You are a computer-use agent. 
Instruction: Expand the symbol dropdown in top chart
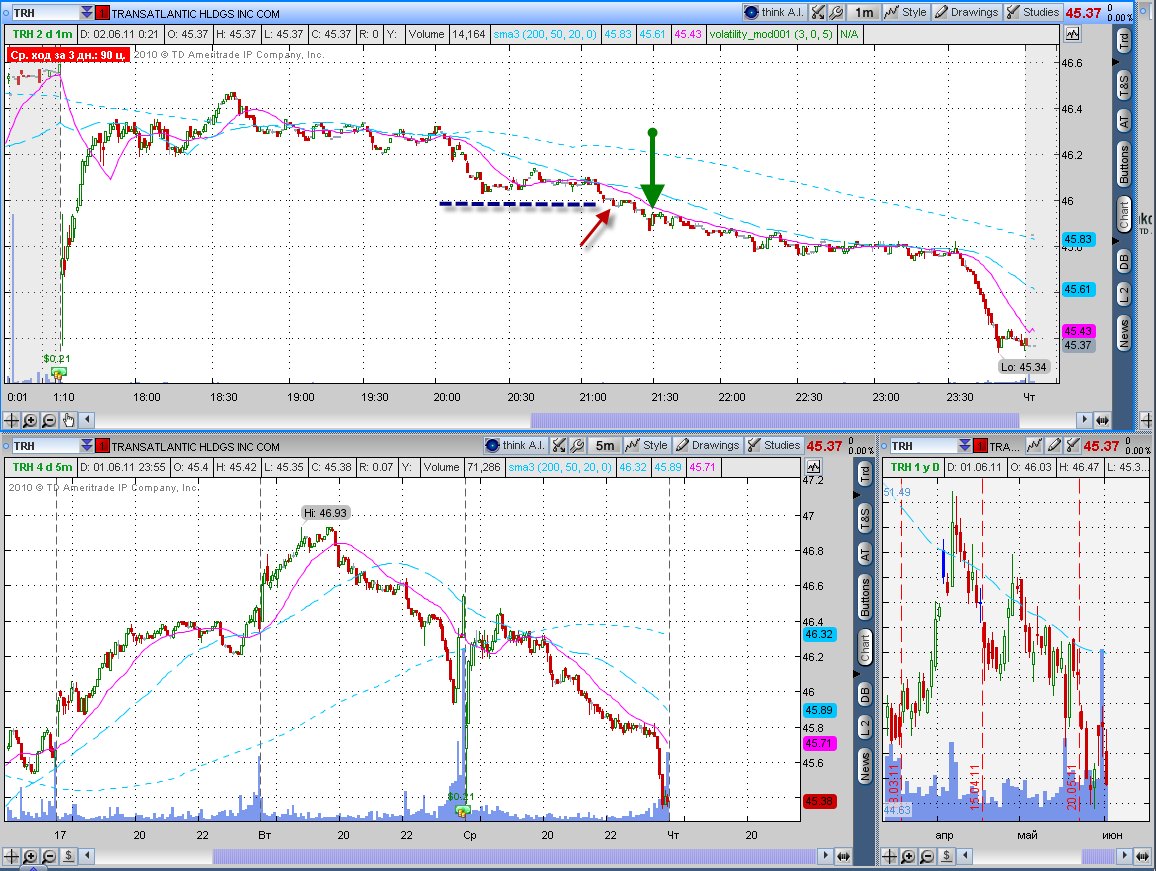(x=87, y=13)
